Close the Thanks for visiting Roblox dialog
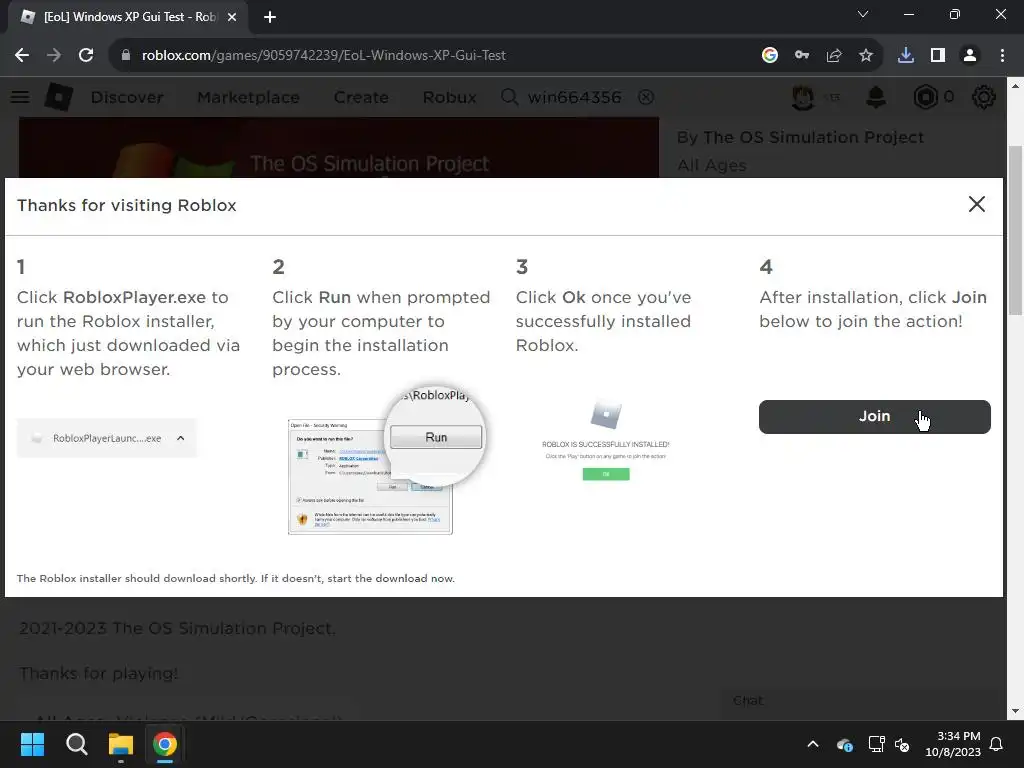1024x768 pixels. pyautogui.click(x=976, y=204)
